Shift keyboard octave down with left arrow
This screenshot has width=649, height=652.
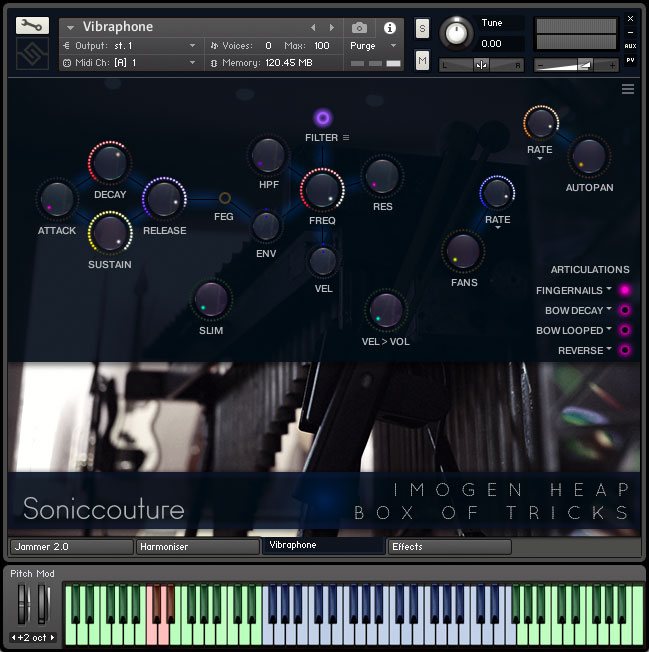pos(13,637)
